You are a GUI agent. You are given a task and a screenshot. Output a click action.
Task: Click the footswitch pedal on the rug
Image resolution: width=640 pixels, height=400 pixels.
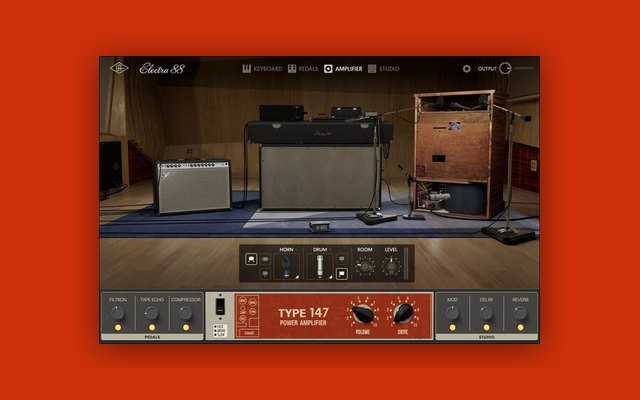320,226
